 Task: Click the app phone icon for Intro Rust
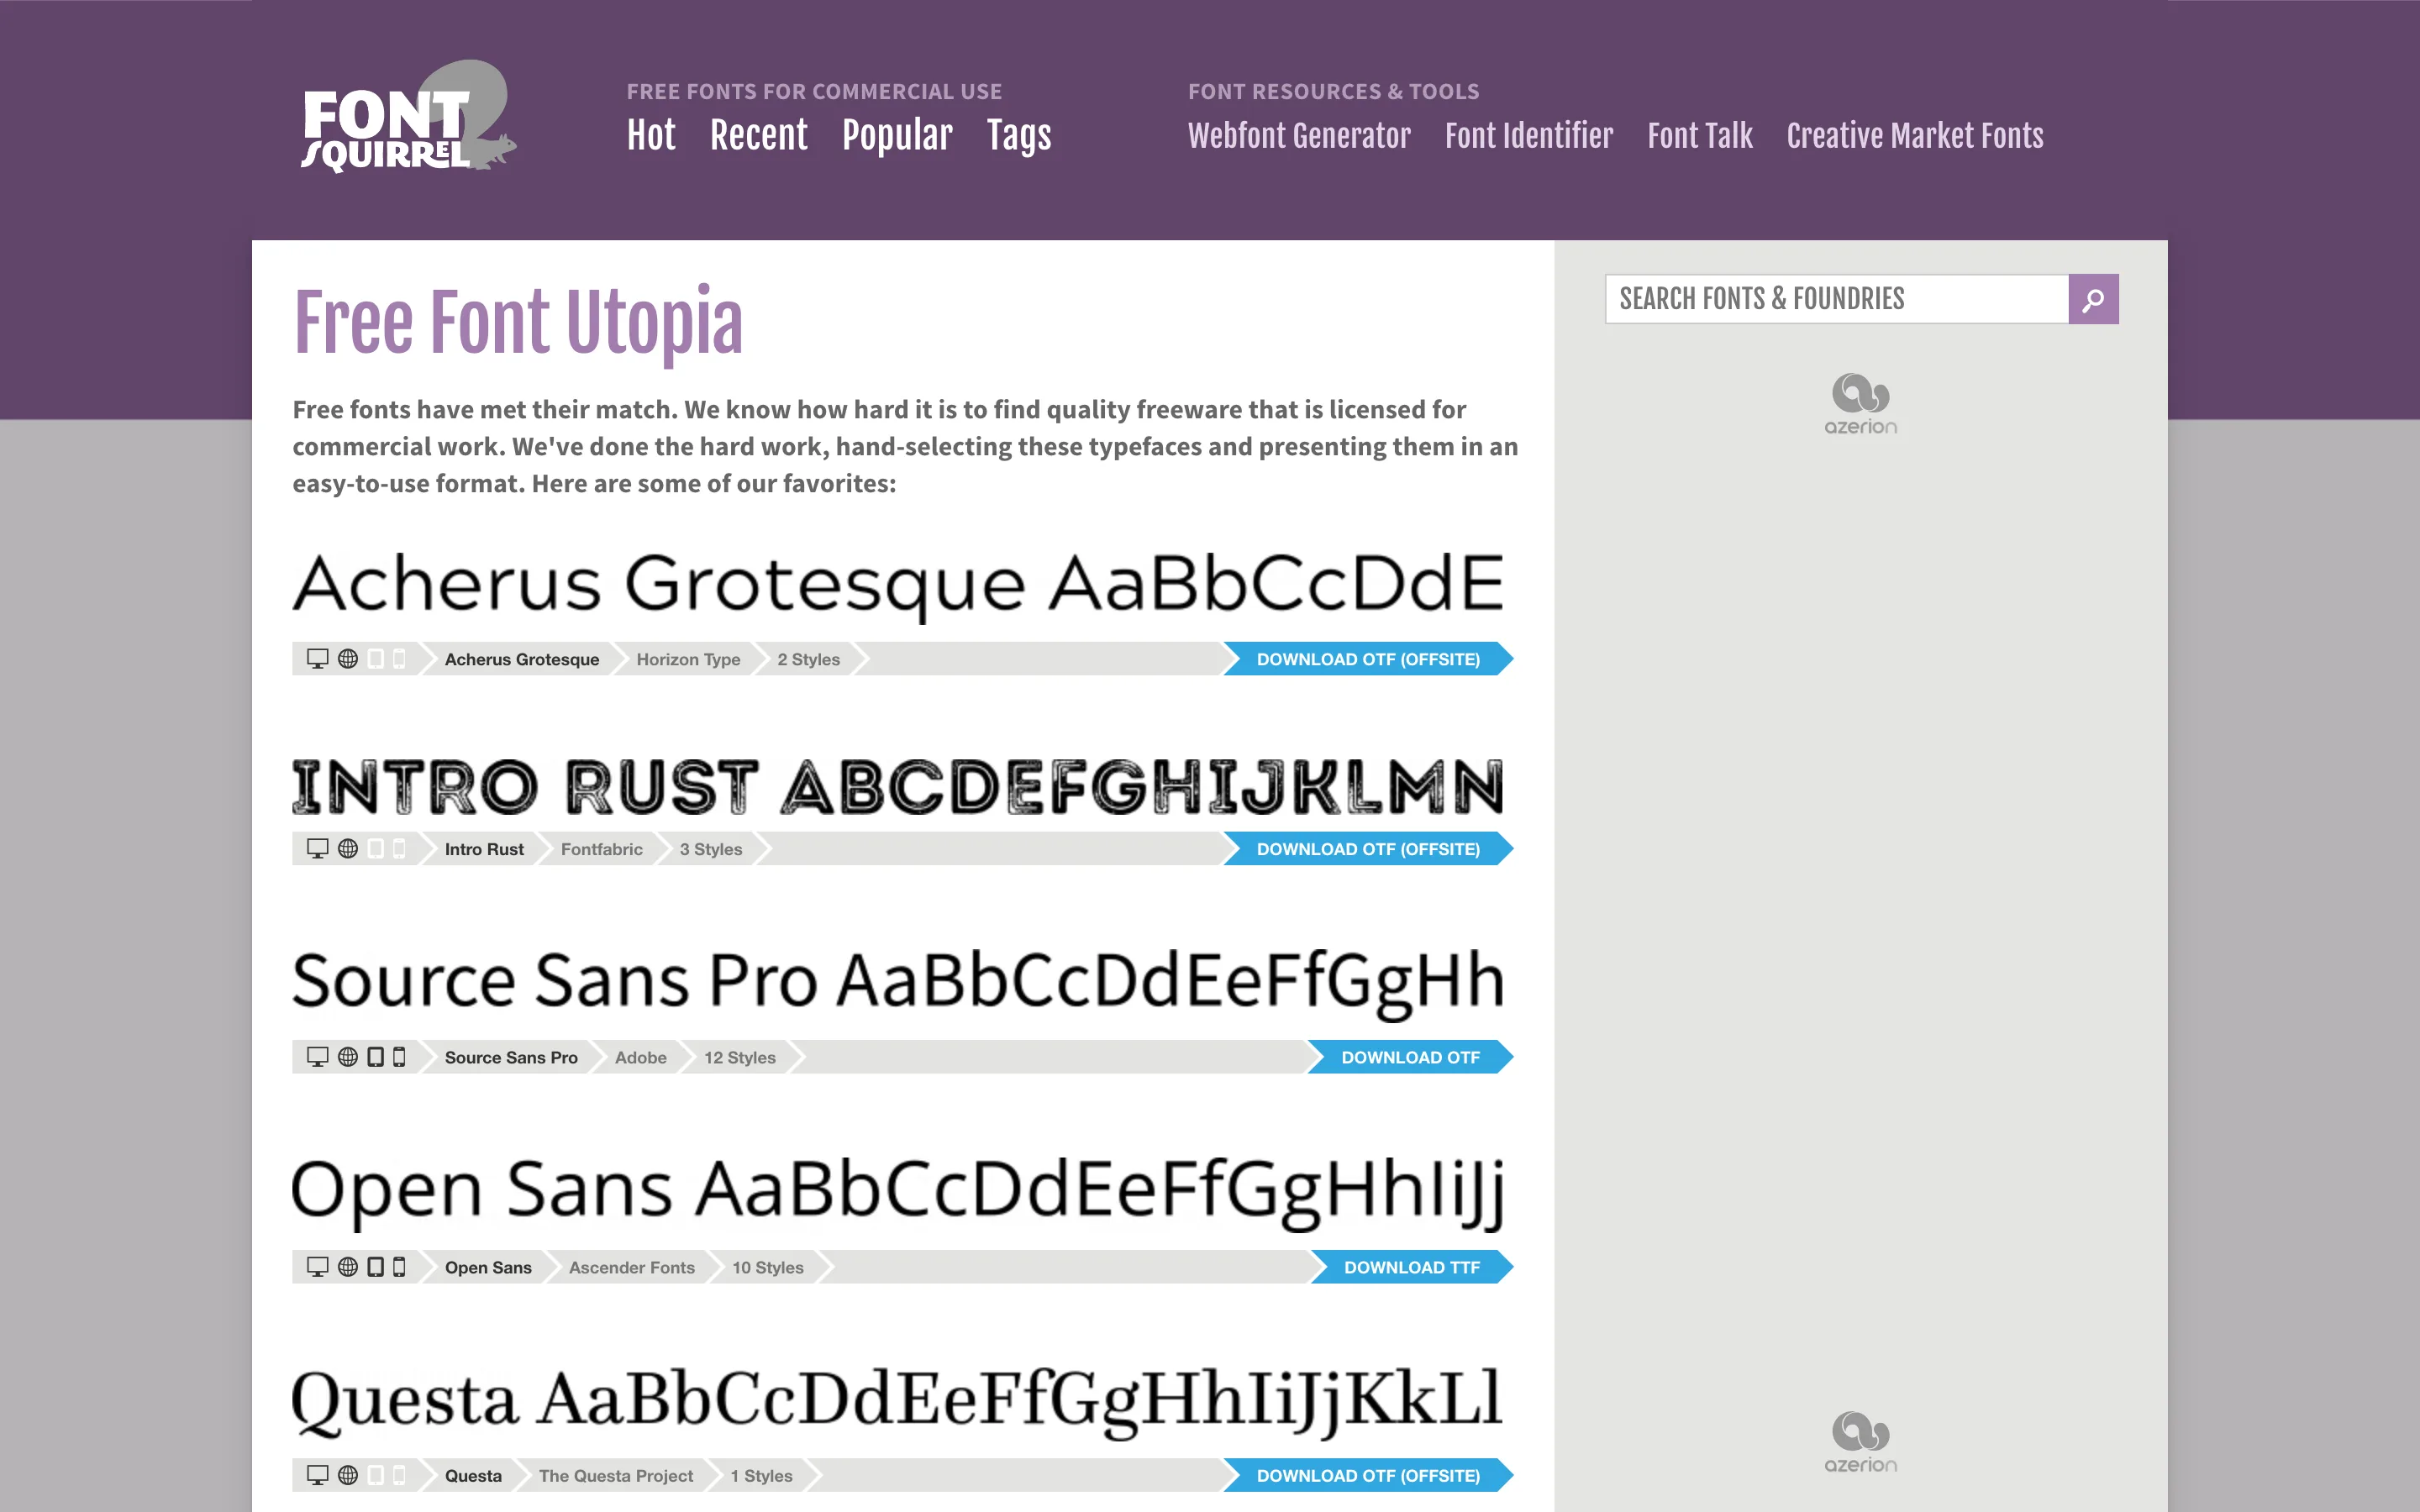399,849
